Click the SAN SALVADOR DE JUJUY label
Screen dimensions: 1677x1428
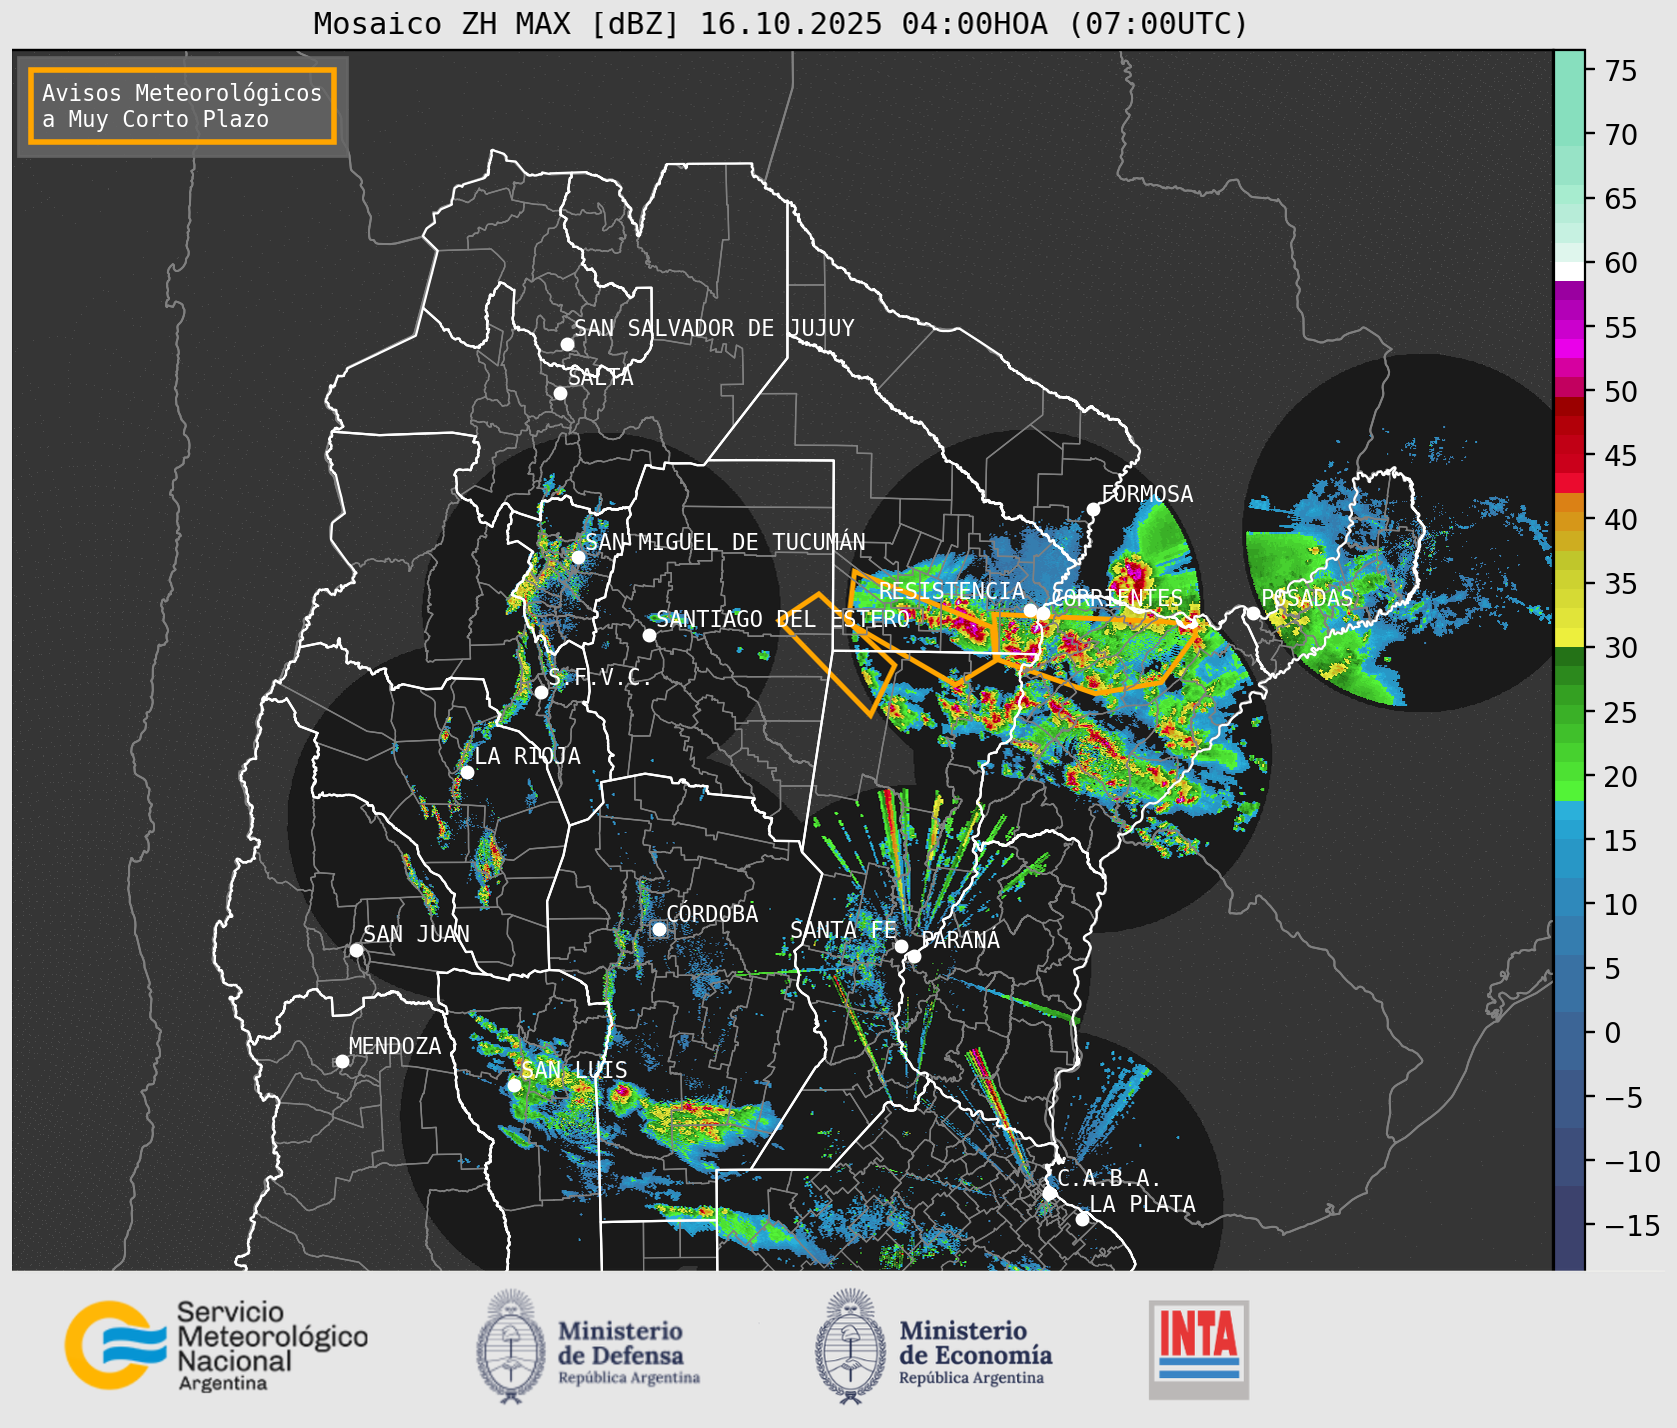click(x=714, y=328)
